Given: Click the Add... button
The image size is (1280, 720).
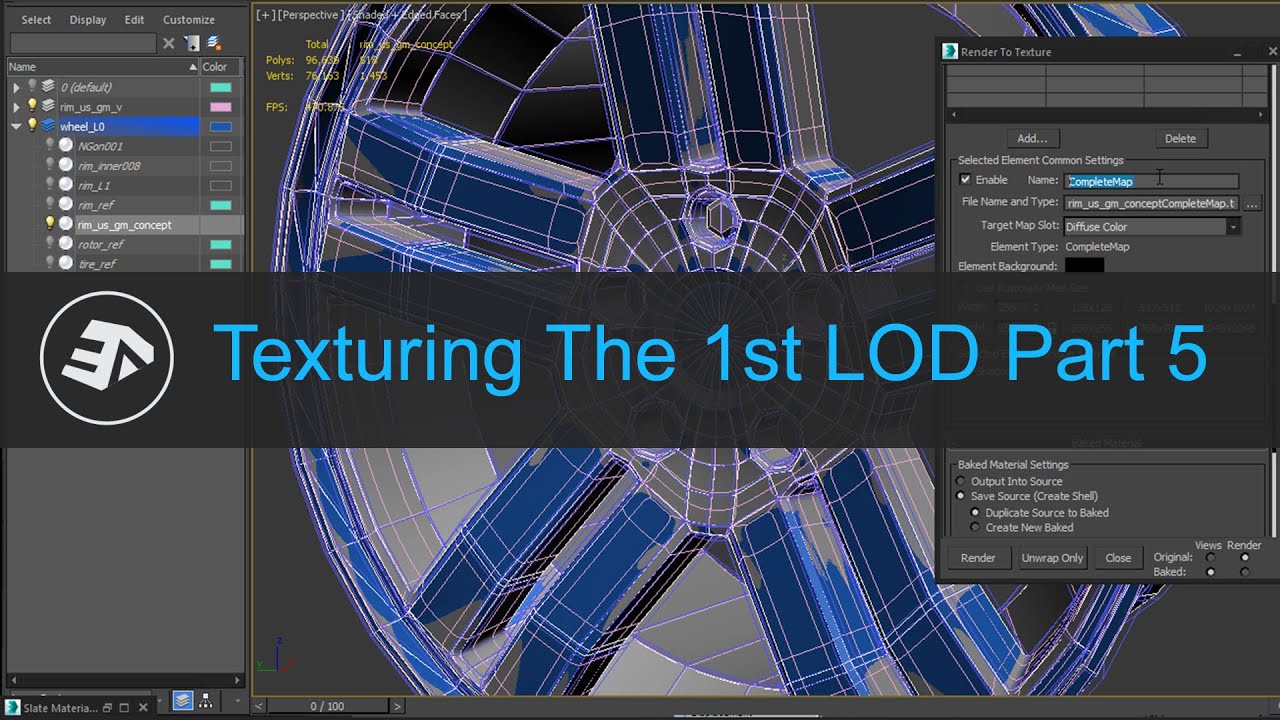Looking at the screenshot, I should pyautogui.click(x=1032, y=138).
